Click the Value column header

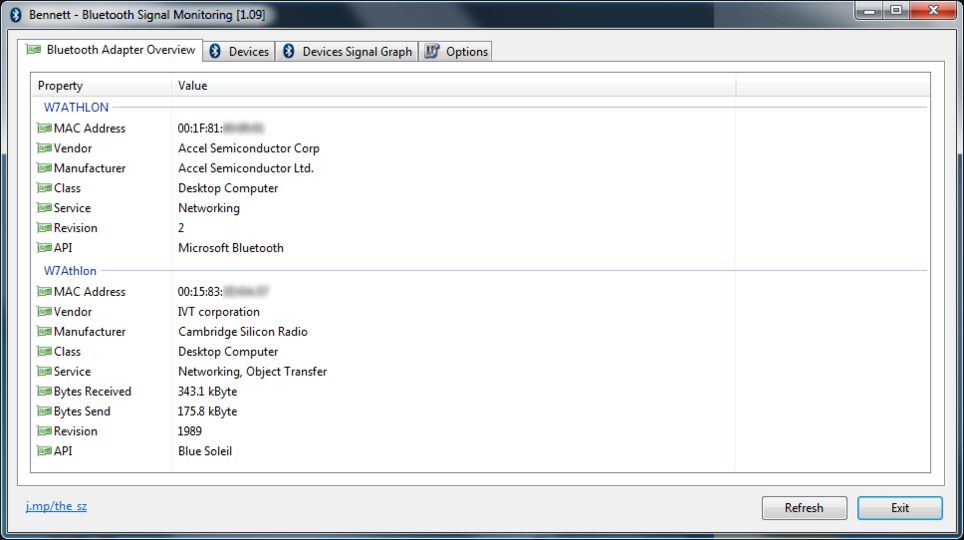coord(450,86)
